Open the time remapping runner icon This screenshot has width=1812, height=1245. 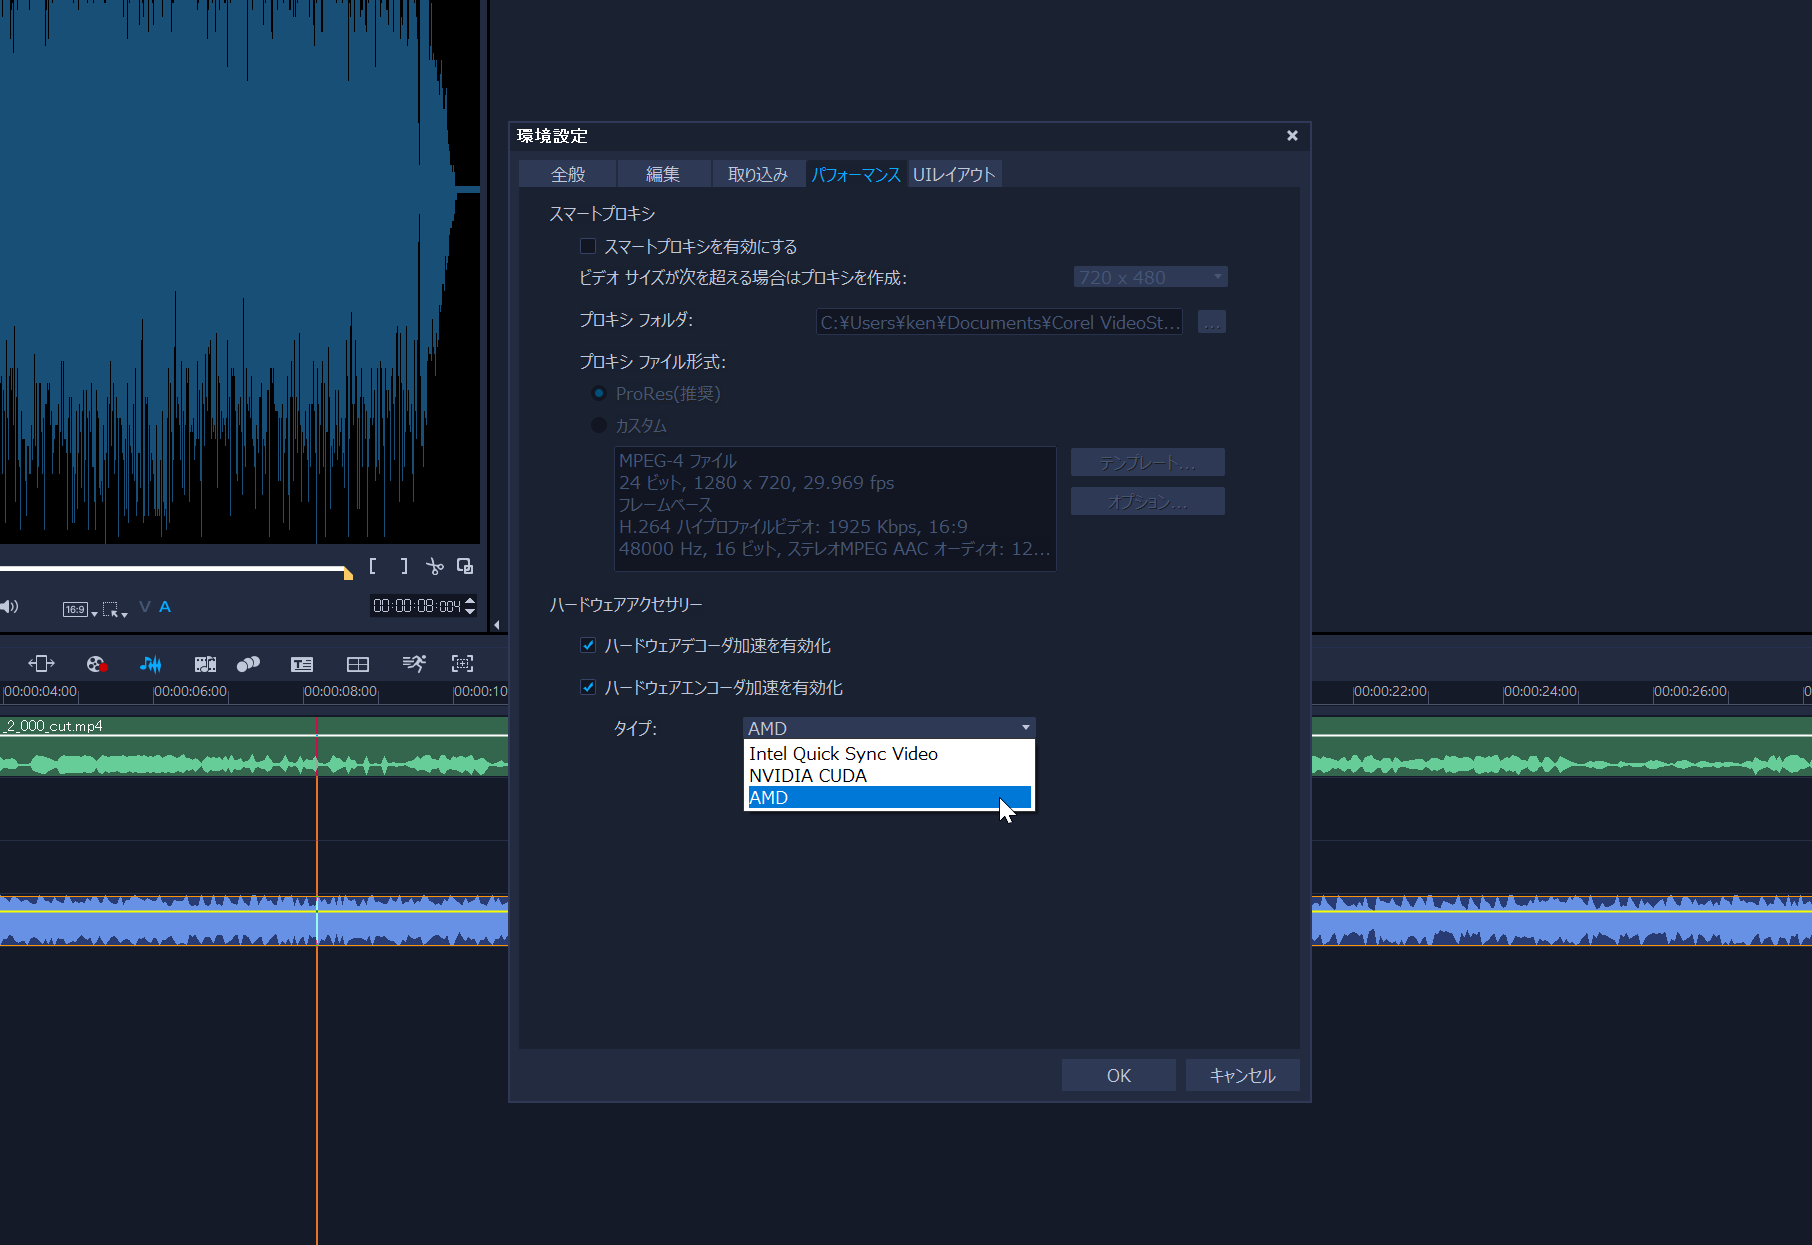pyautogui.click(x=413, y=664)
